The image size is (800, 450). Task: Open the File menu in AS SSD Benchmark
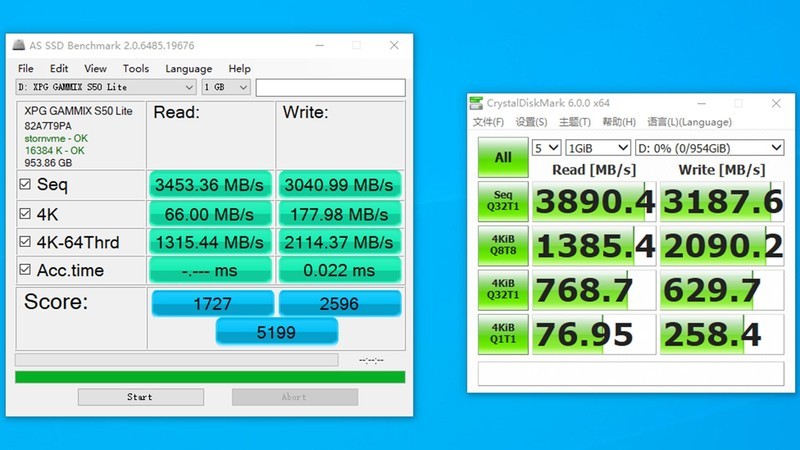[26, 68]
